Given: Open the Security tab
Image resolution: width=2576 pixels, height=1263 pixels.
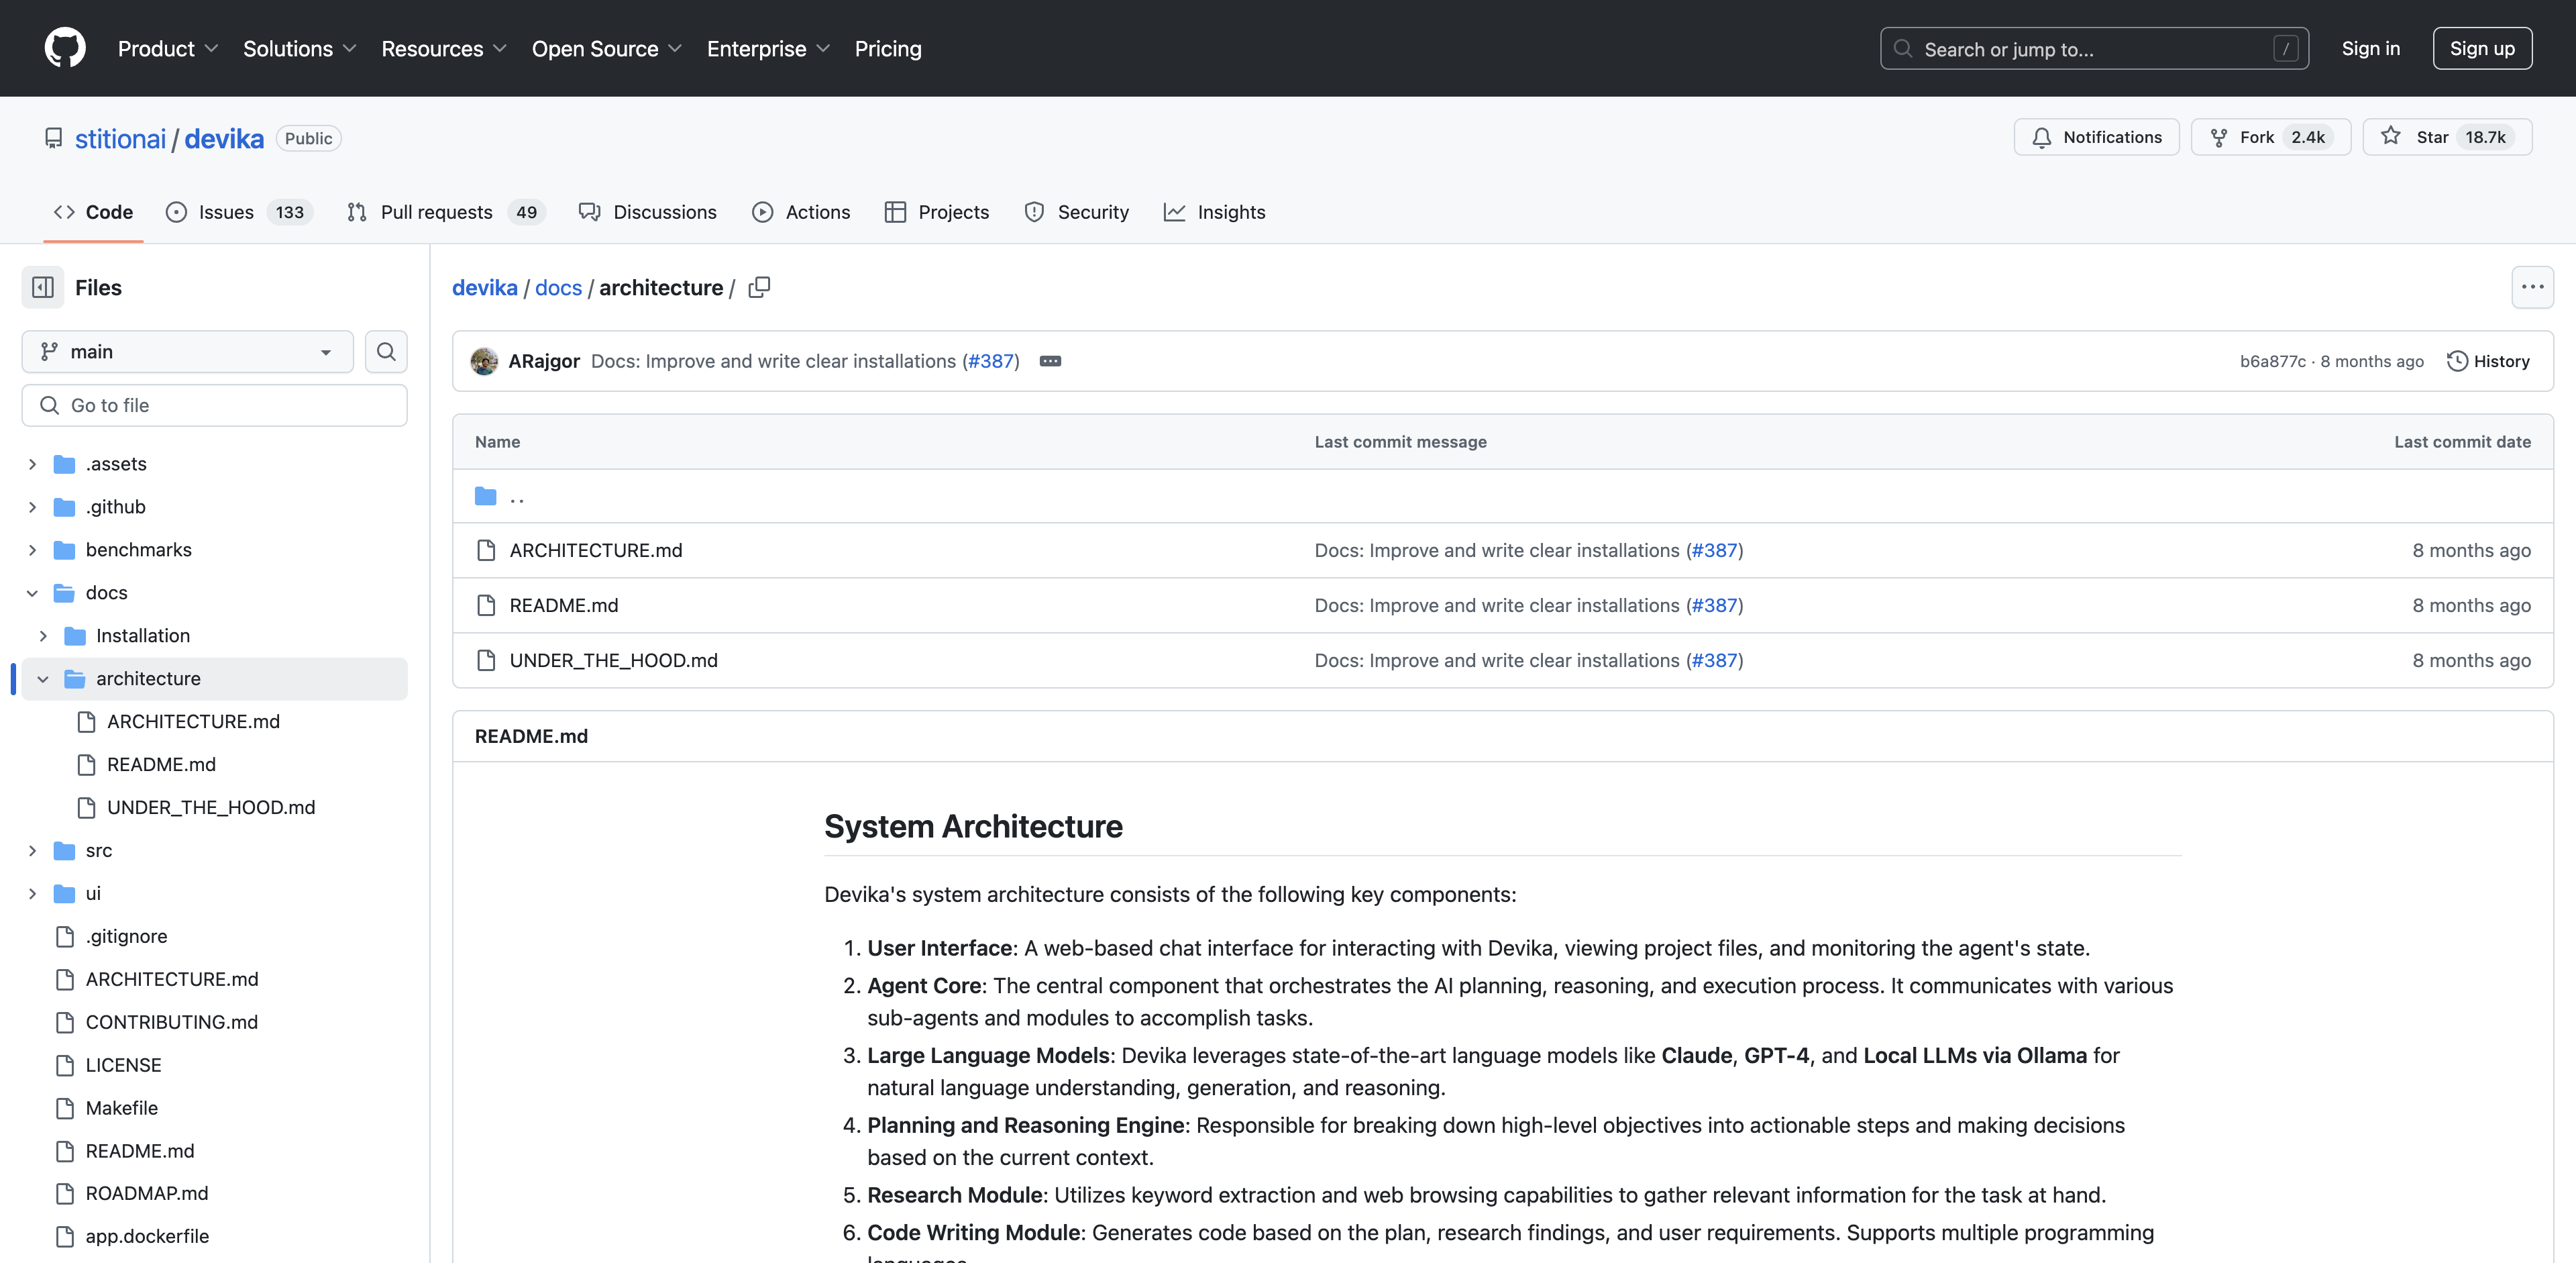Looking at the screenshot, I should (x=1077, y=212).
